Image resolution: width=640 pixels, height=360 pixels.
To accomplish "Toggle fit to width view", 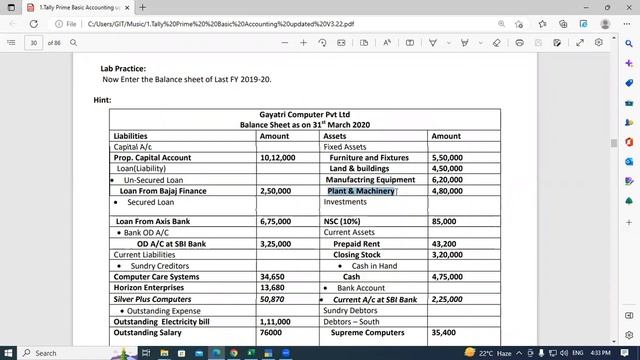I will (341, 42).
